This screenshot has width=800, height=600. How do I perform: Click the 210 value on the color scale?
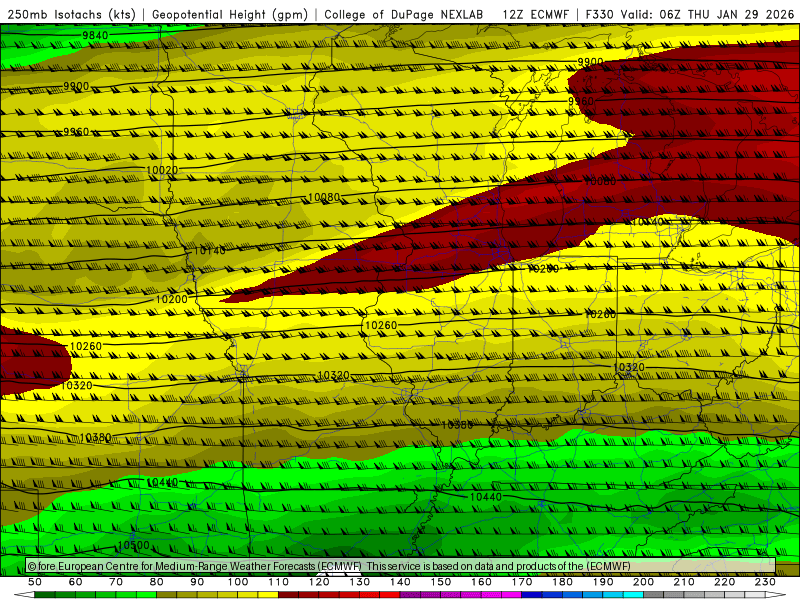[685, 582]
